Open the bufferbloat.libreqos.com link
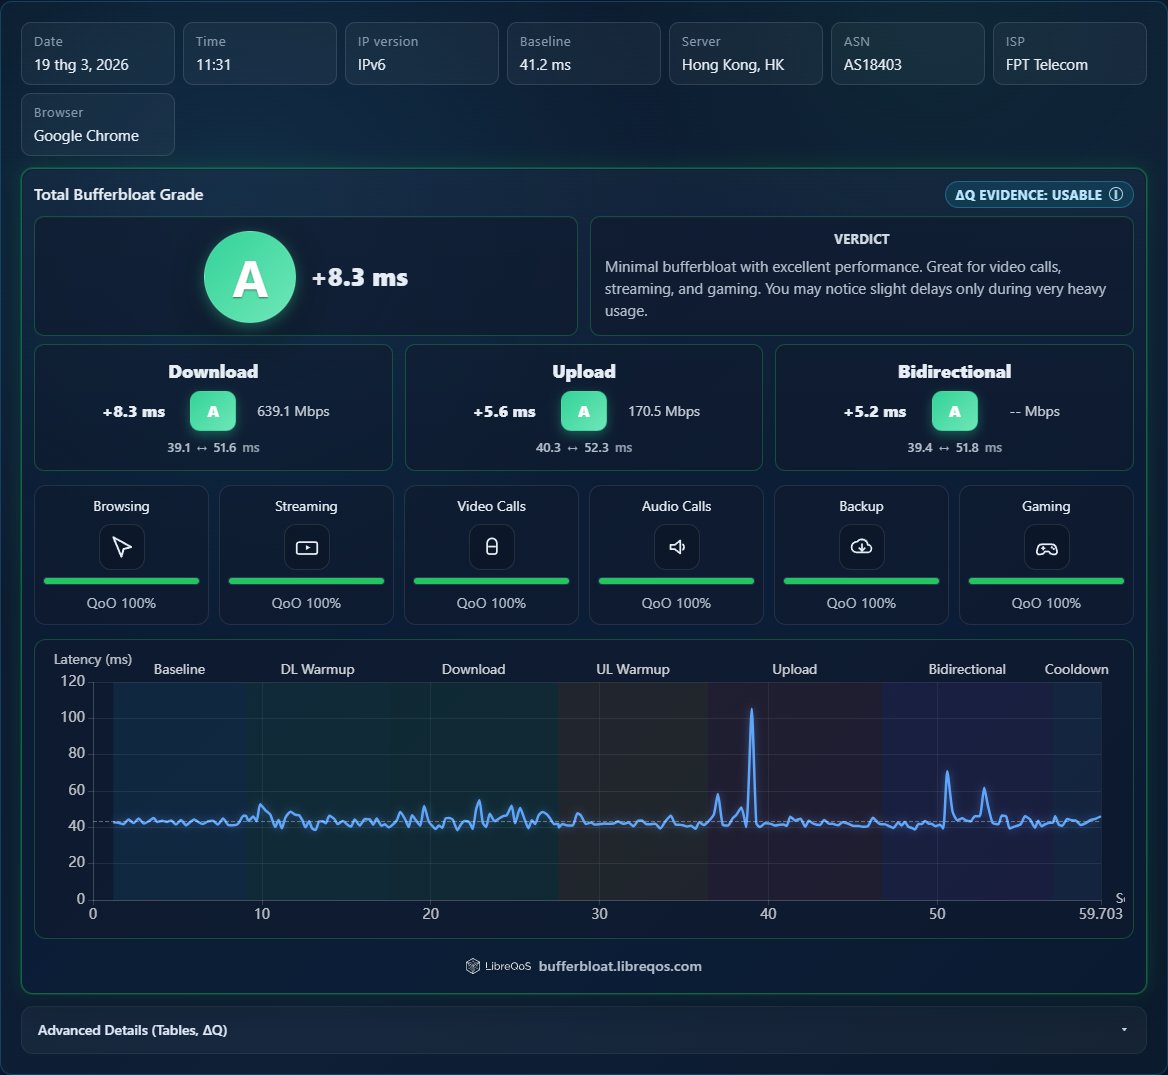This screenshot has width=1168, height=1075. coord(620,966)
